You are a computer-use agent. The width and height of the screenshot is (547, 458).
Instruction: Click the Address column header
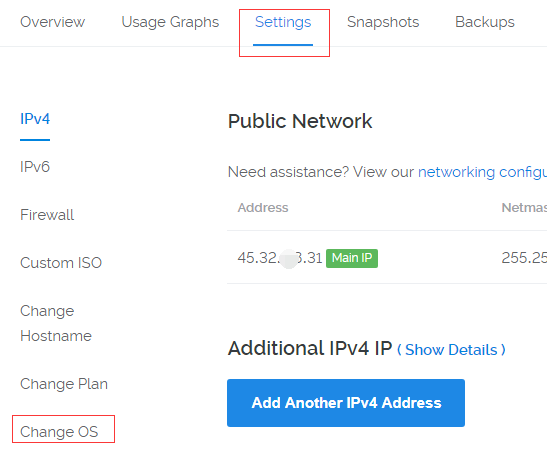pyautogui.click(x=263, y=208)
